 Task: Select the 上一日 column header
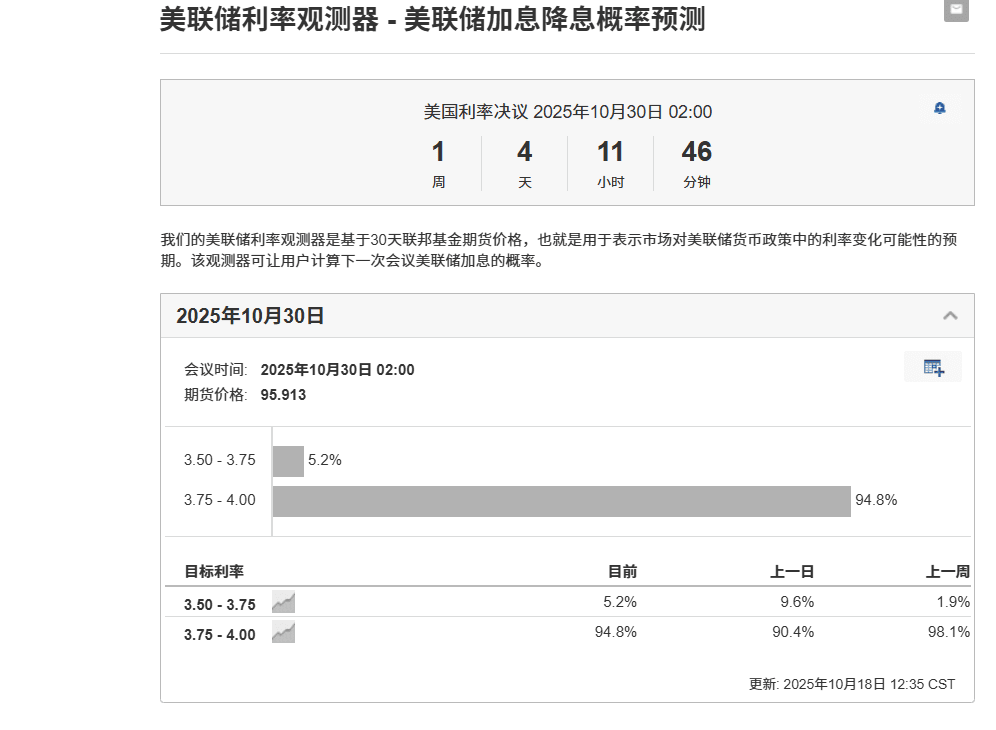coord(792,572)
